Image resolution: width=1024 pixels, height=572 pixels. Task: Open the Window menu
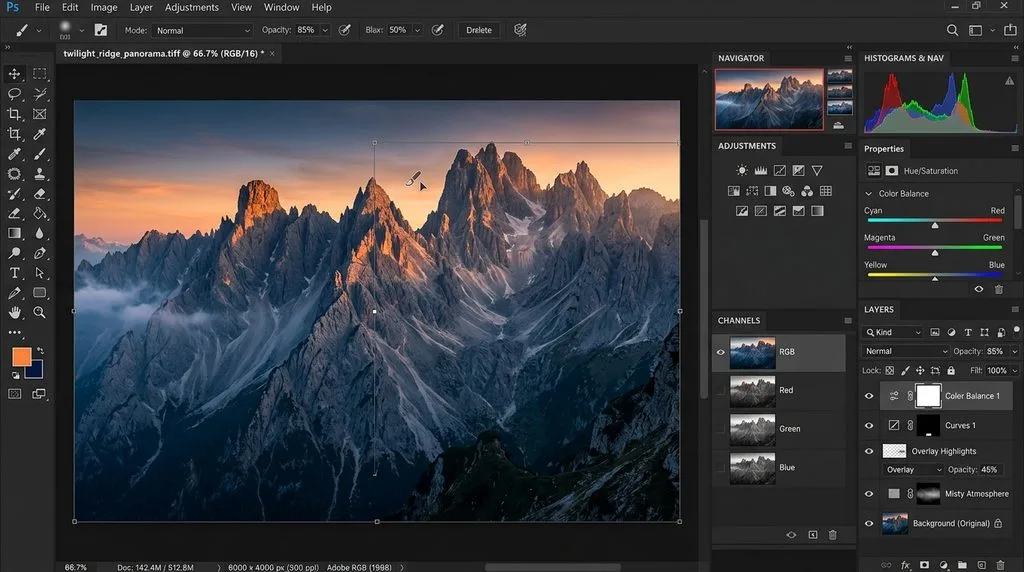tap(281, 7)
